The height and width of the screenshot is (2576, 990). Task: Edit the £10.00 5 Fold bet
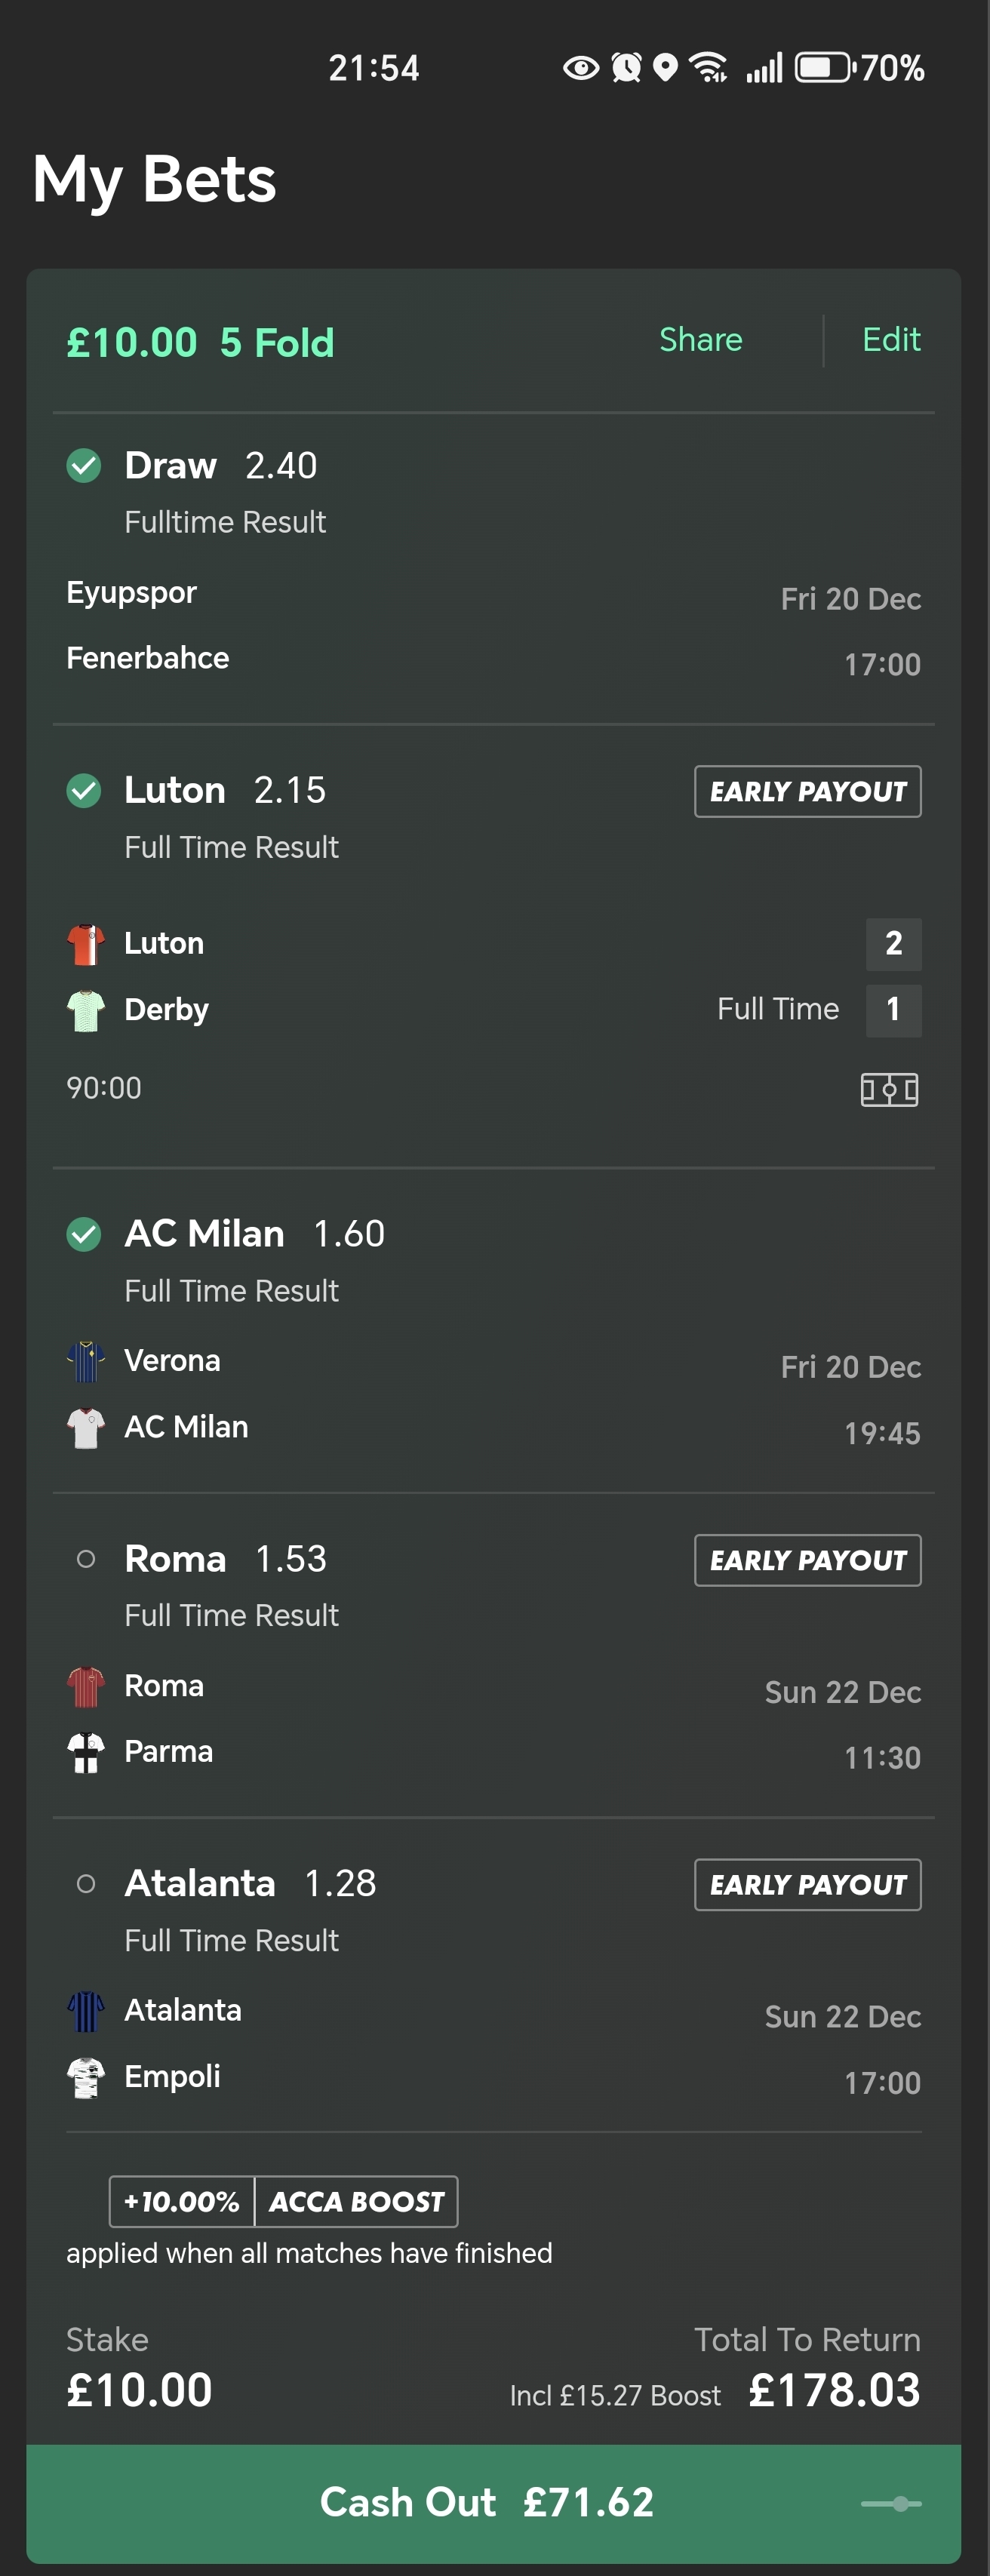click(x=891, y=340)
